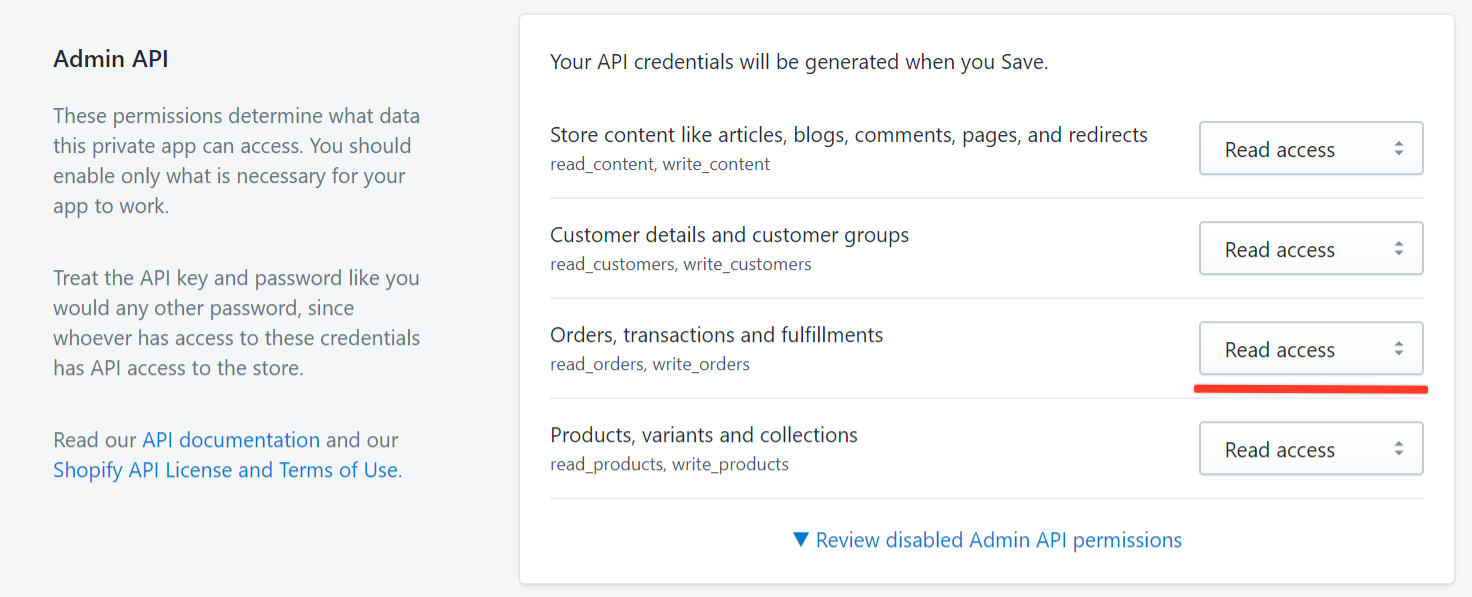This screenshot has height=597, width=1472.
Task: Open Shopify API License and Terms of Use
Action: (225, 470)
